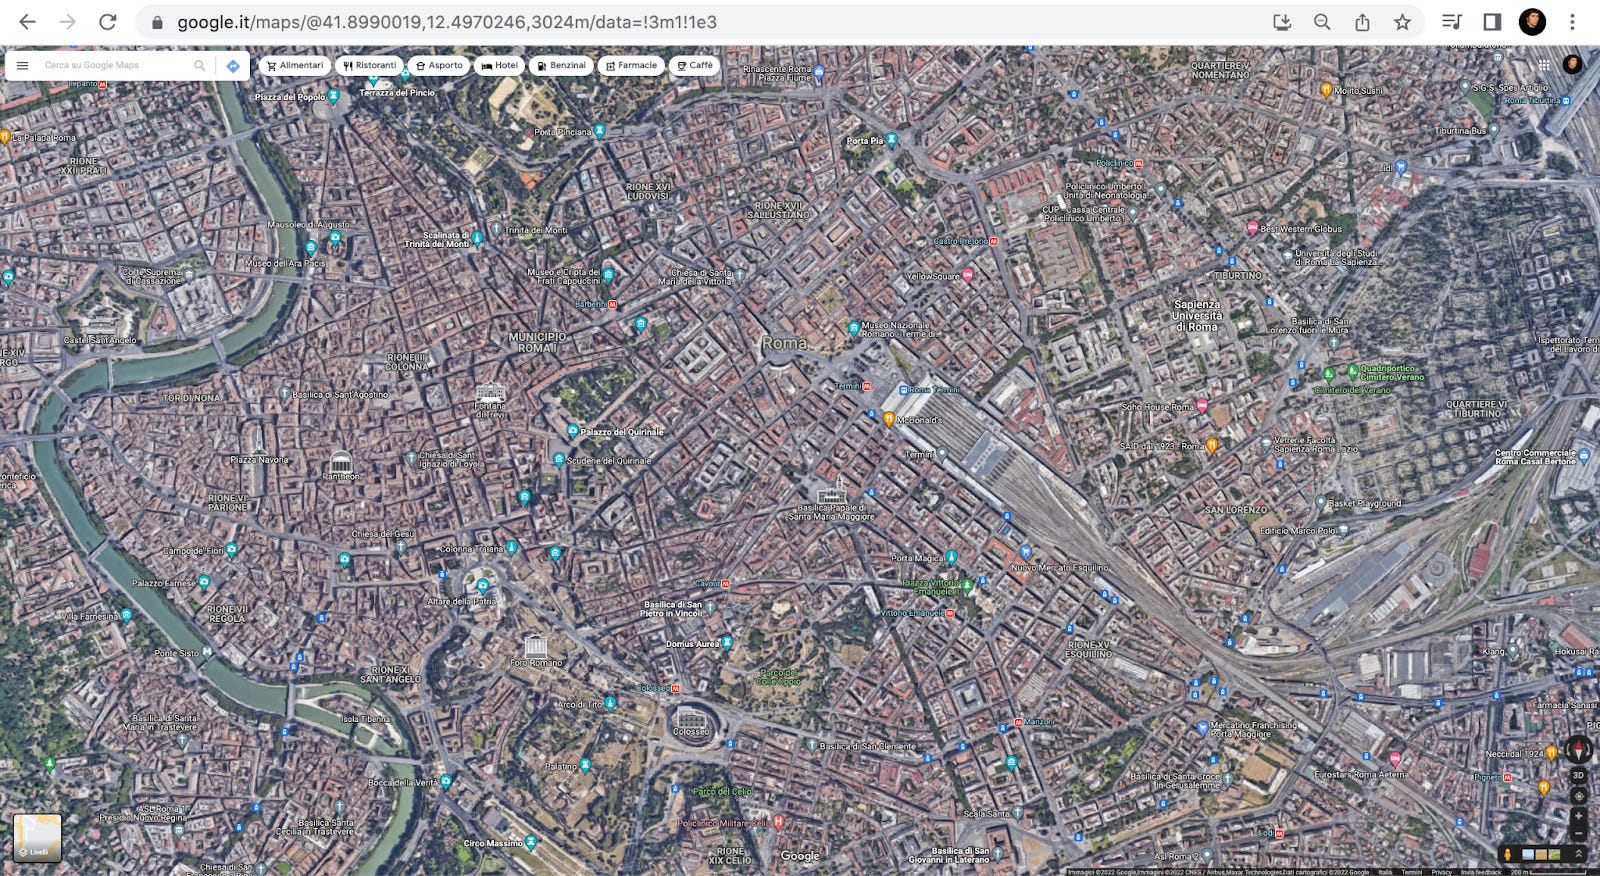The height and width of the screenshot is (876, 1600).
Task: Click the Porta Pia marker
Action: (891, 140)
